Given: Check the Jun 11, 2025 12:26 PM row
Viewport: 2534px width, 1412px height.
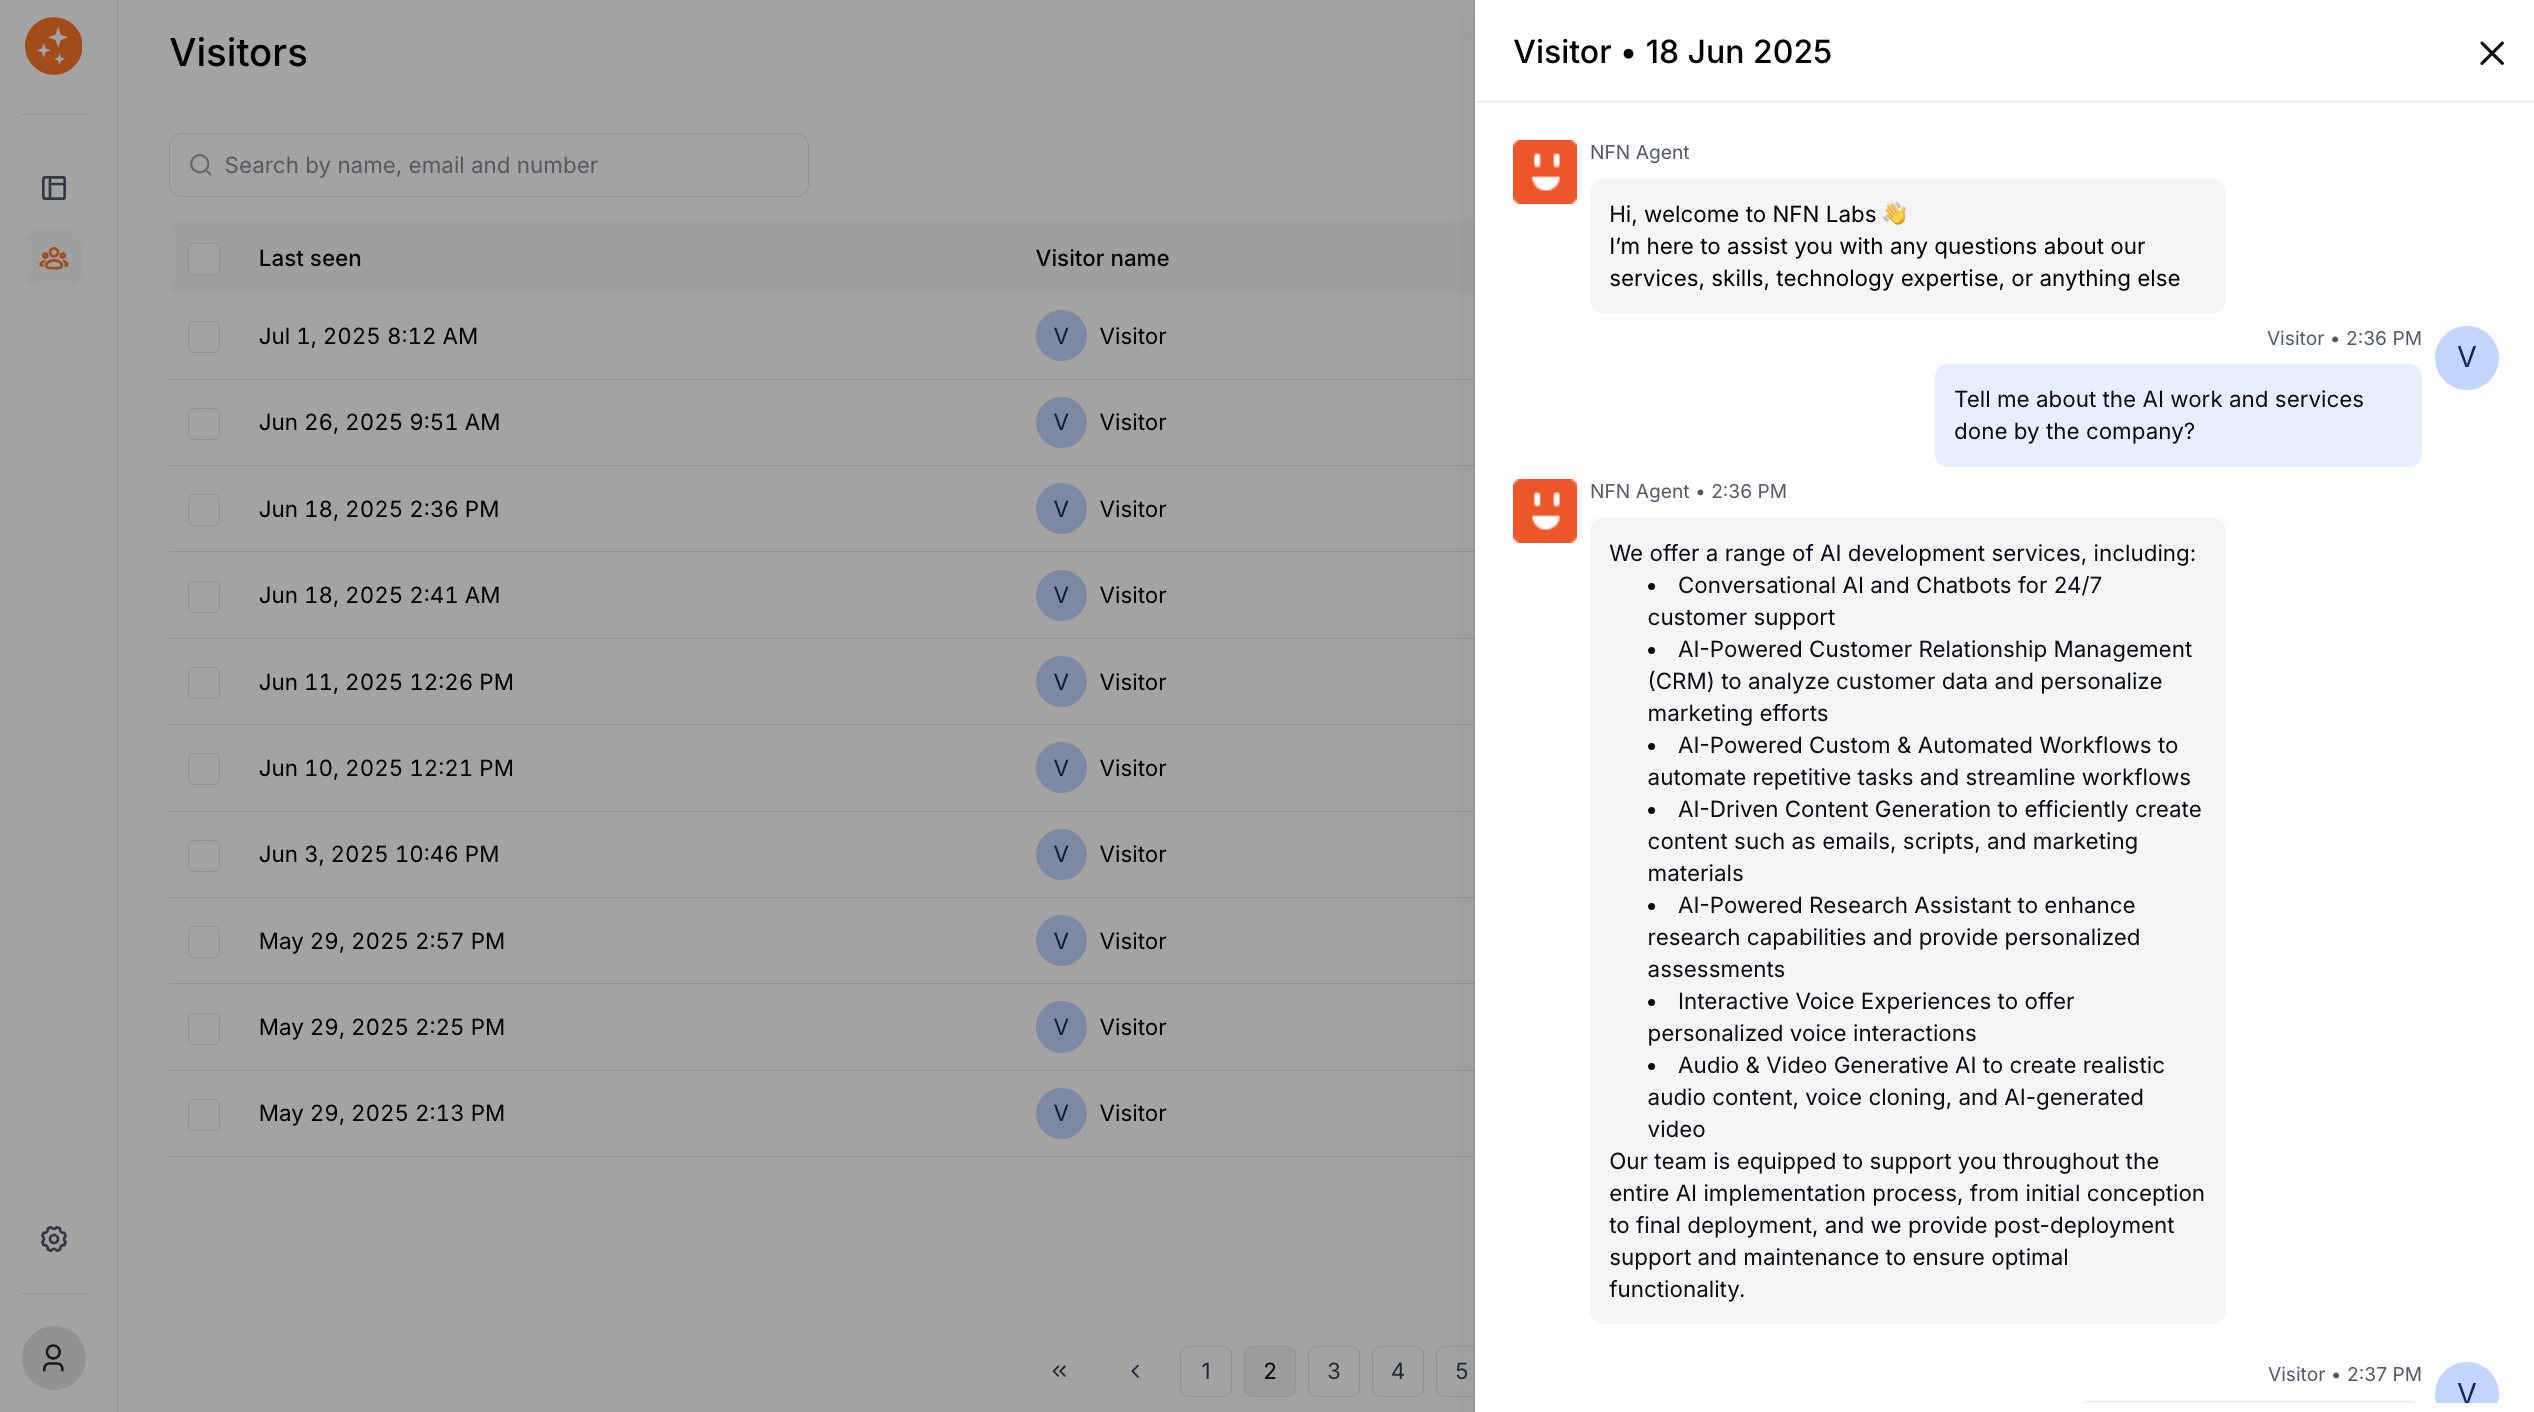Looking at the screenshot, I should click(204, 683).
